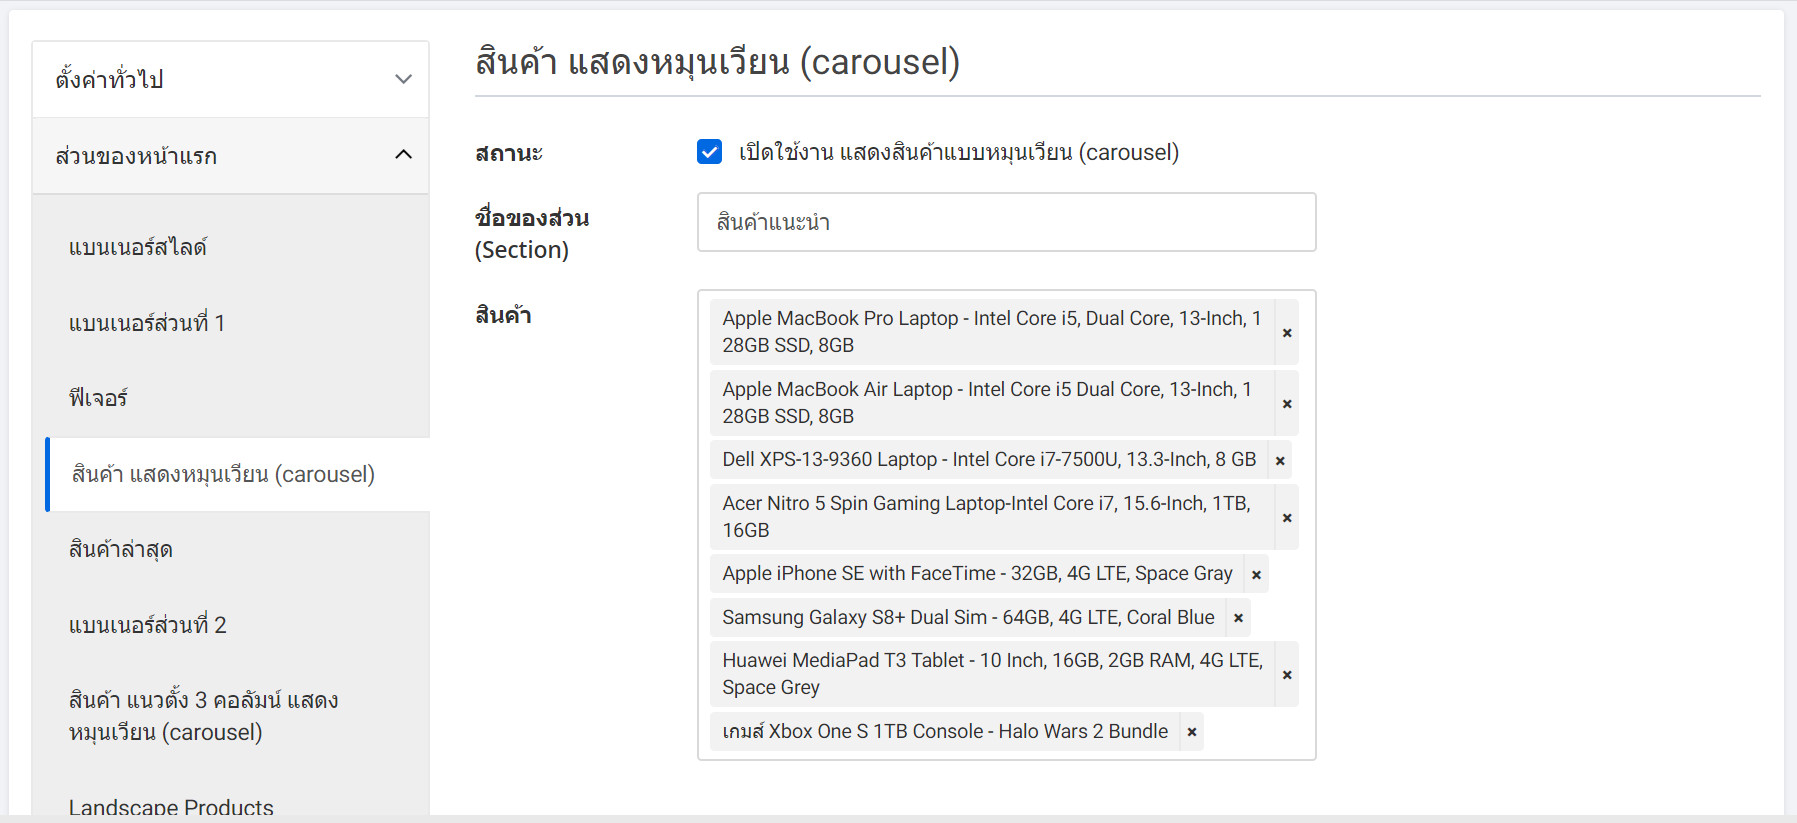Click the page heading สินค้า แสดงหมุนเวียน (carousel)
This screenshot has width=1797, height=823.
[x=717, y=62]
